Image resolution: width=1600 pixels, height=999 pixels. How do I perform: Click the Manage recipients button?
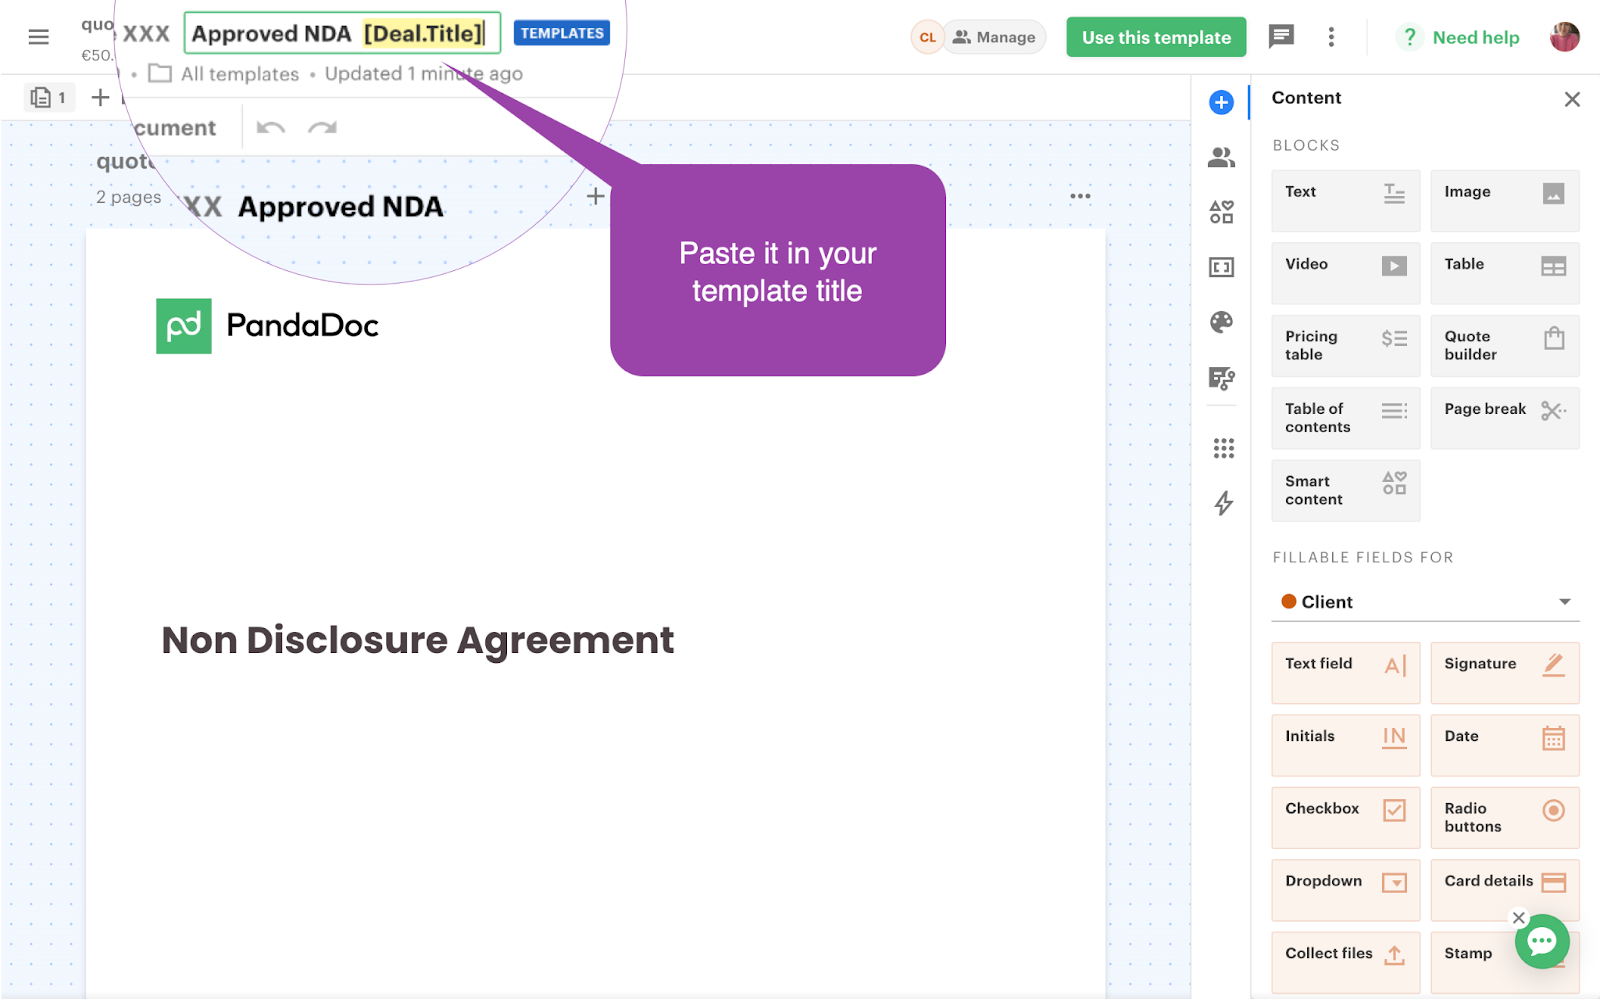(x=994, y=37)
